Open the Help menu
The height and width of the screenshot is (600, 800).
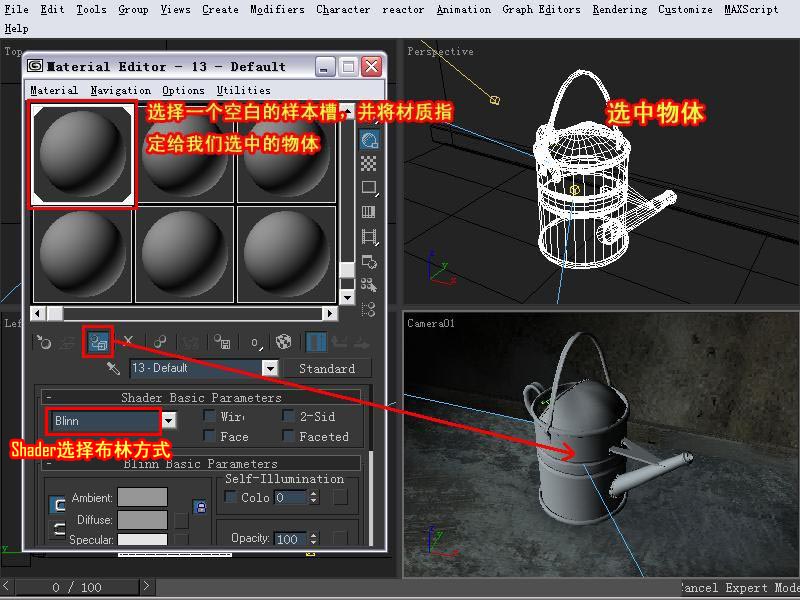[x=16, y=29]
